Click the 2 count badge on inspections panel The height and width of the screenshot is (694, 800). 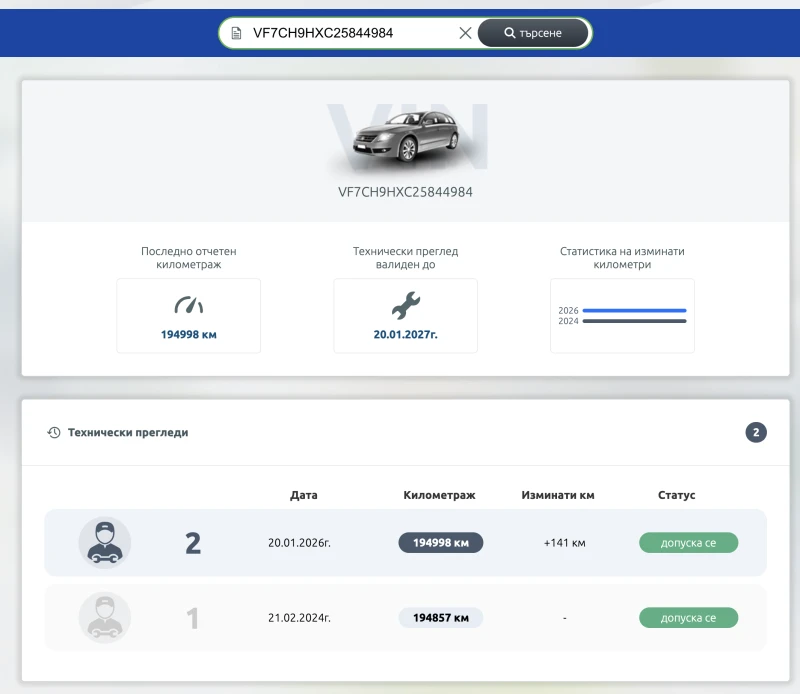point(757,432)
